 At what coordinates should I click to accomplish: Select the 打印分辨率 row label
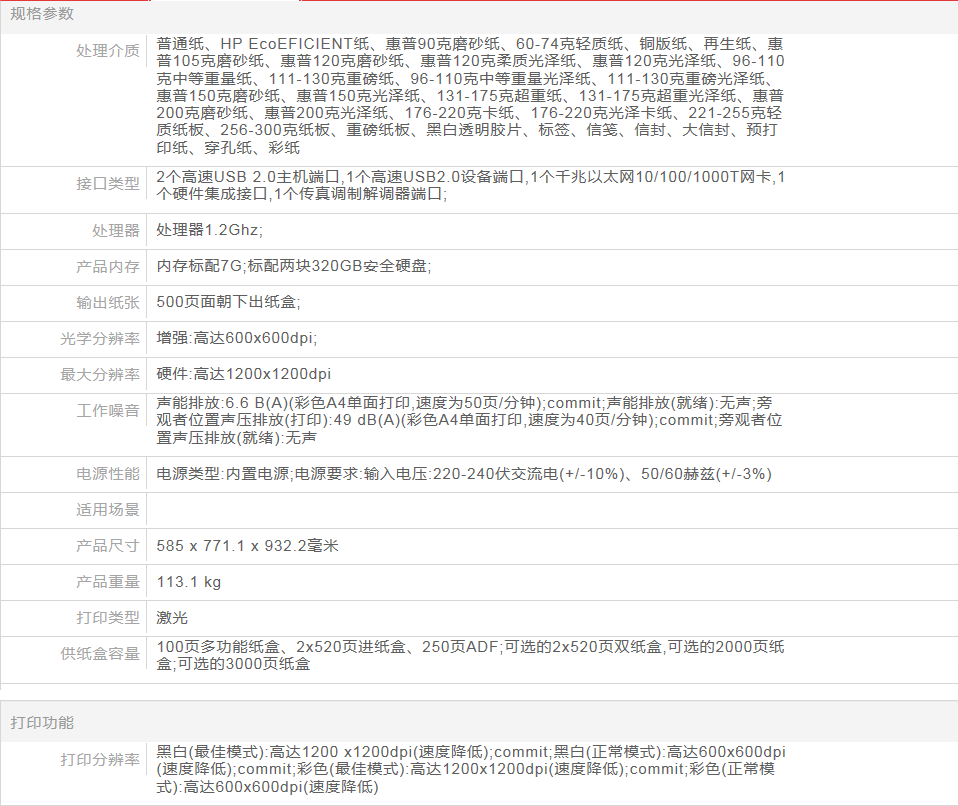[100, 760]
